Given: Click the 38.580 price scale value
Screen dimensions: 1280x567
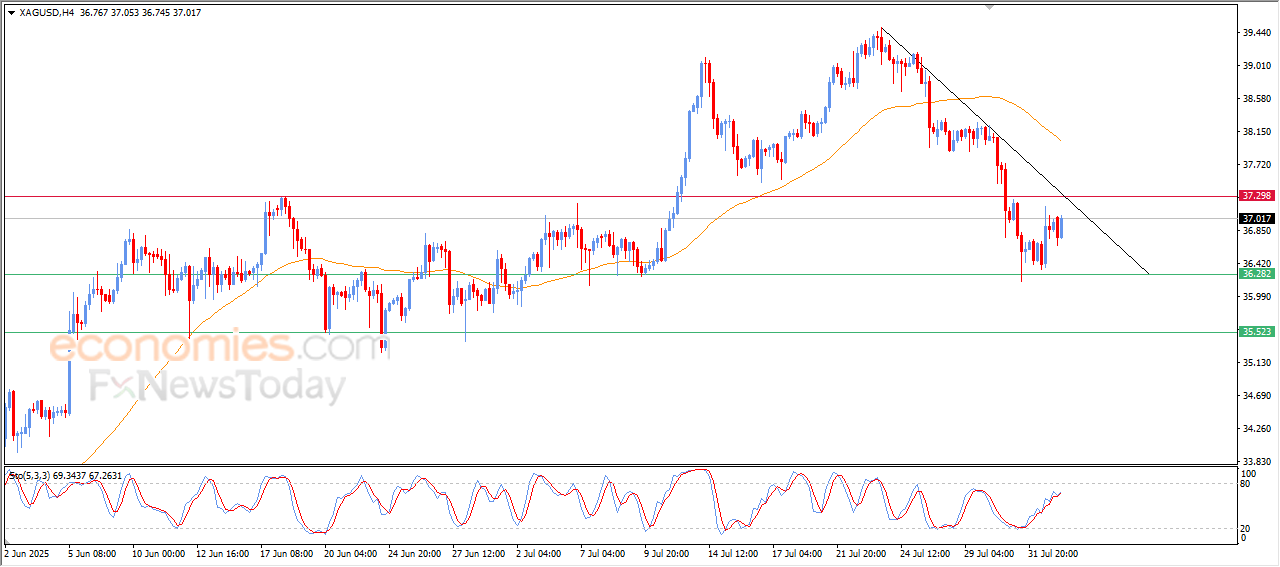Looking at the screenshot, I should [1257, 99].
